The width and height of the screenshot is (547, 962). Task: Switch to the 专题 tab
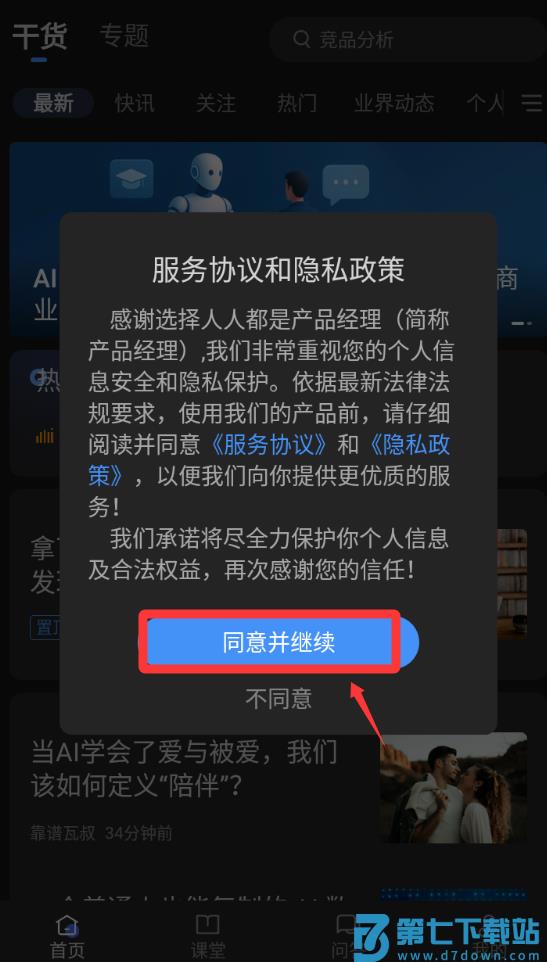tap(124, 36)
